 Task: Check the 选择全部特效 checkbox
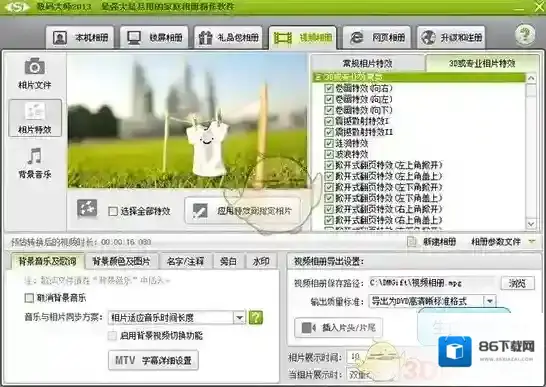(x=113, y=211)
